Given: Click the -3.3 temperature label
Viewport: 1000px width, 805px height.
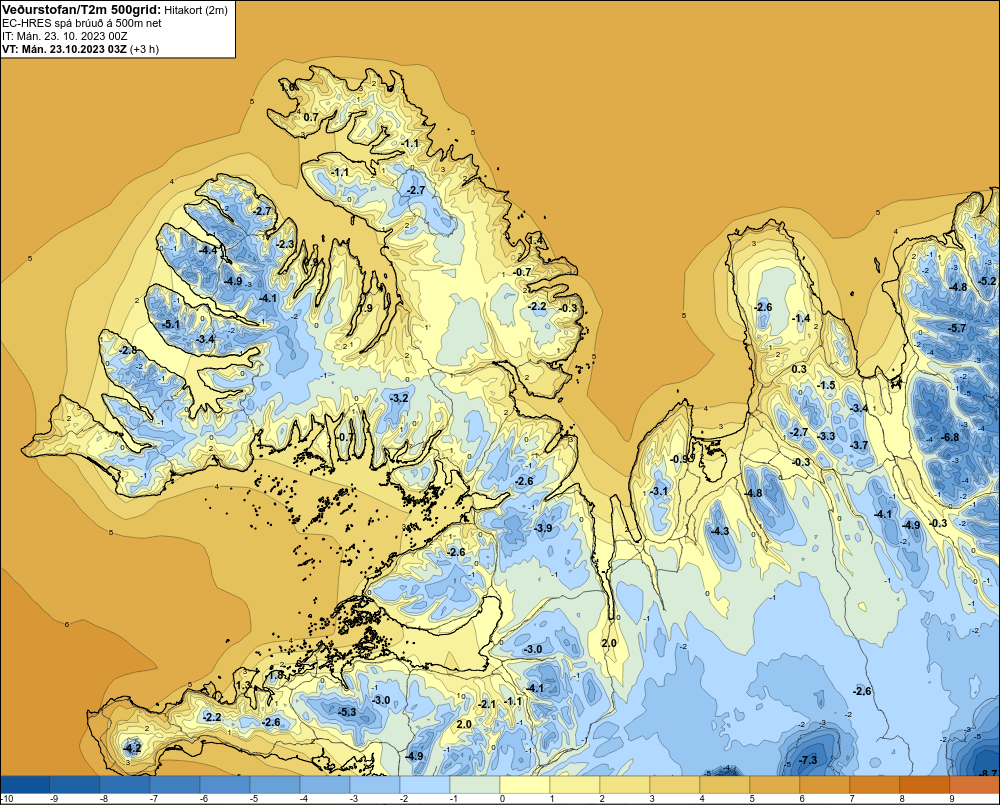Looking at the screenshot, I should click(827, 436).
